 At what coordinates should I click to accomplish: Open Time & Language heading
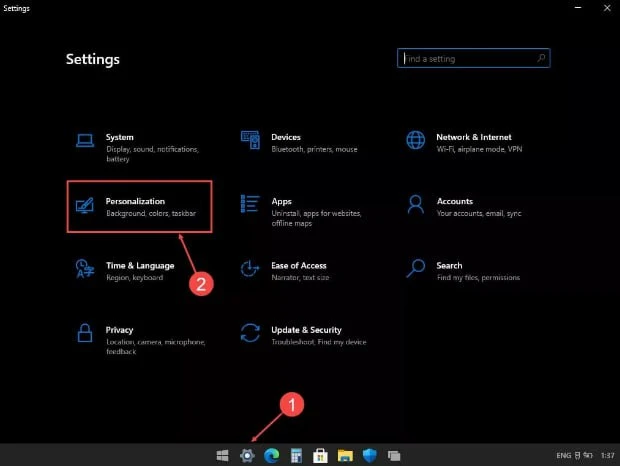140,266
